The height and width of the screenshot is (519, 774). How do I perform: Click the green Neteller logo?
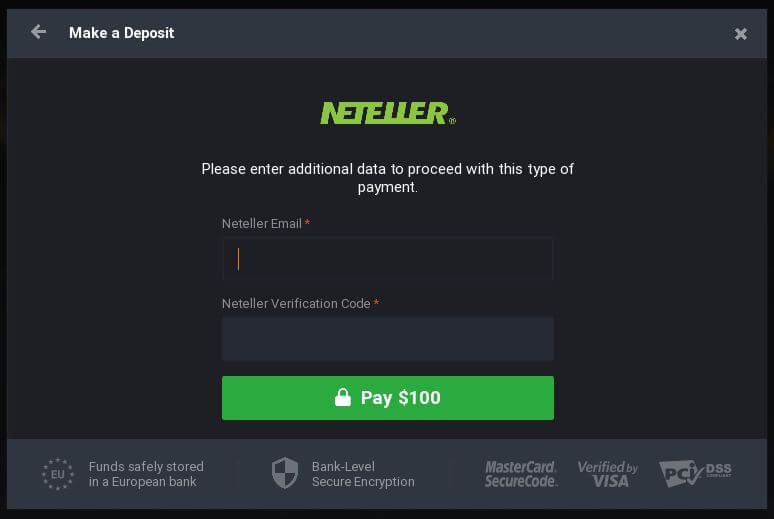387,113
